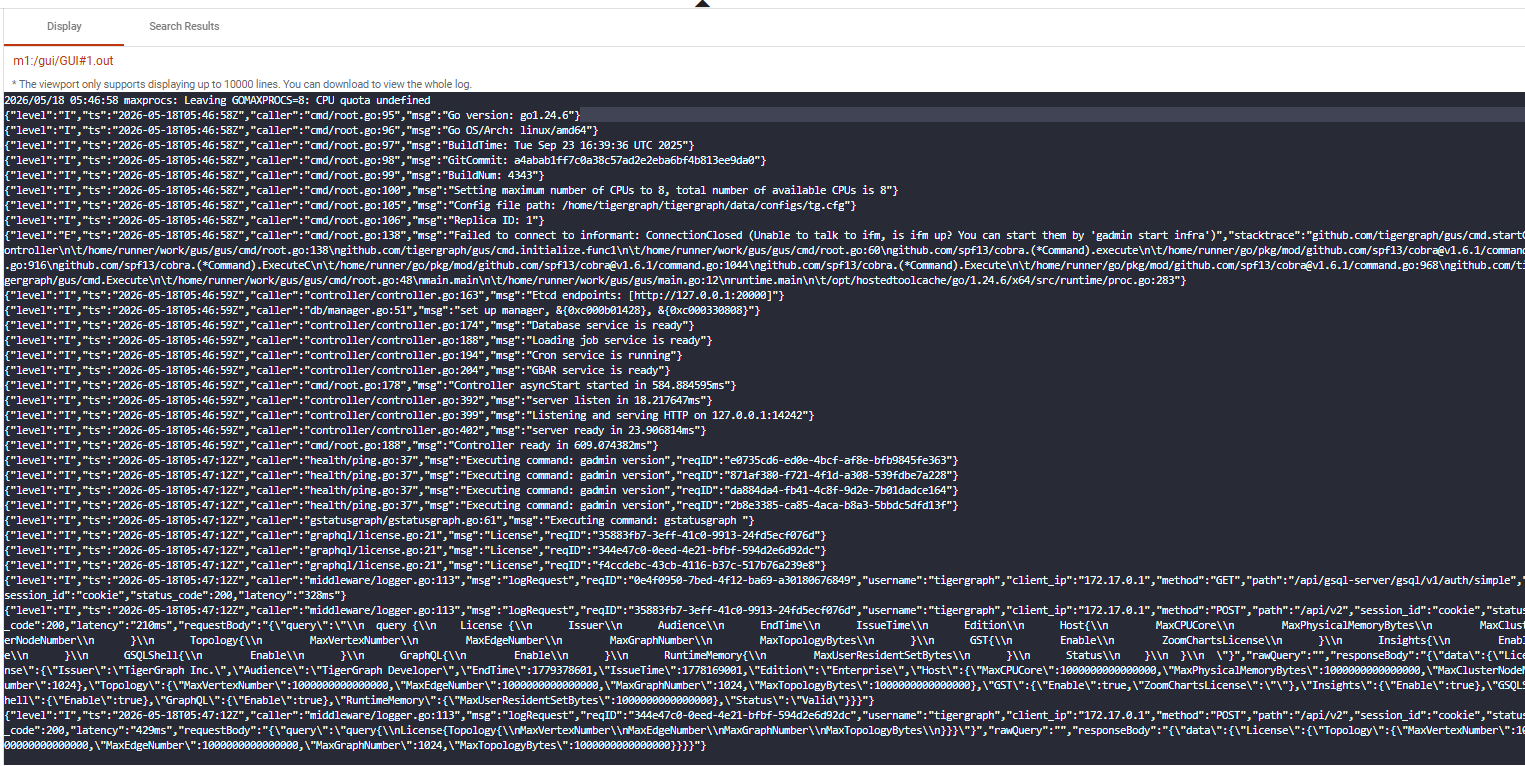The width and height of the screenshot is (1525, 766).
Task: Select gadmin version line with reqID 2b8e3385
Action: tap(481, 505)
